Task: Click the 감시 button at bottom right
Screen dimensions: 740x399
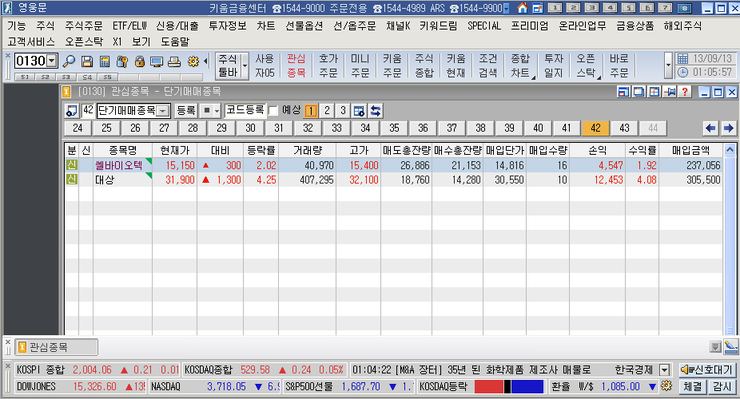Action: click(722, 386)
